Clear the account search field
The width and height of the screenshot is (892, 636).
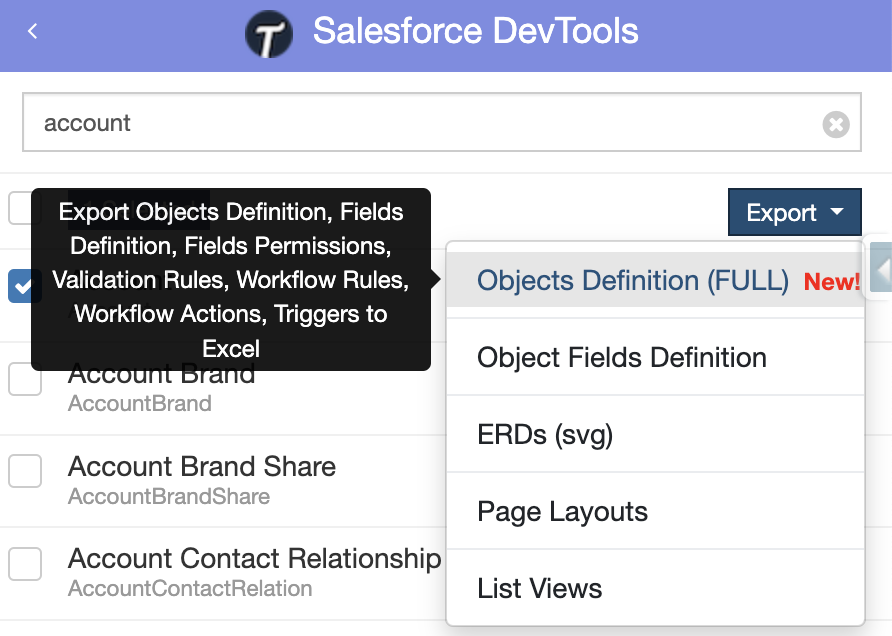(x=836, y=124)
